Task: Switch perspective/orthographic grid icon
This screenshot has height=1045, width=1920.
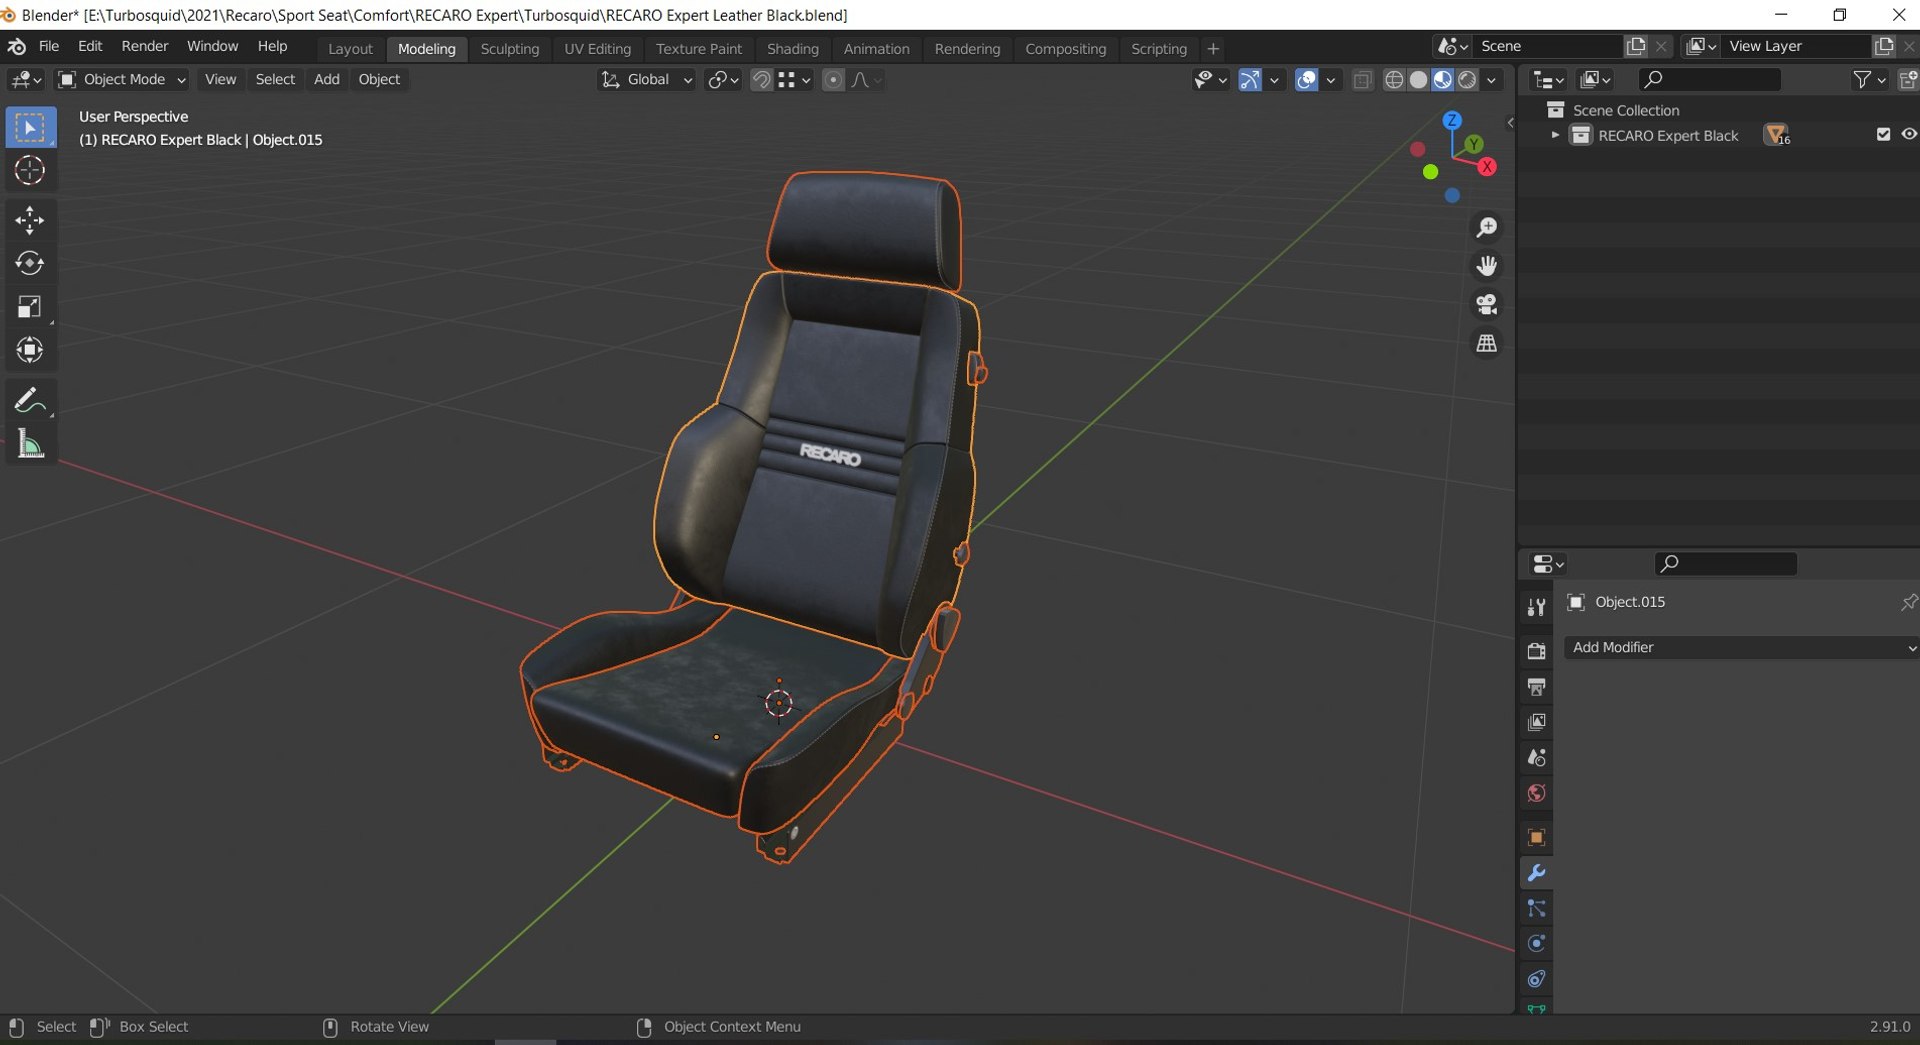Action: pyautogui.click(x=1487, y=343)
